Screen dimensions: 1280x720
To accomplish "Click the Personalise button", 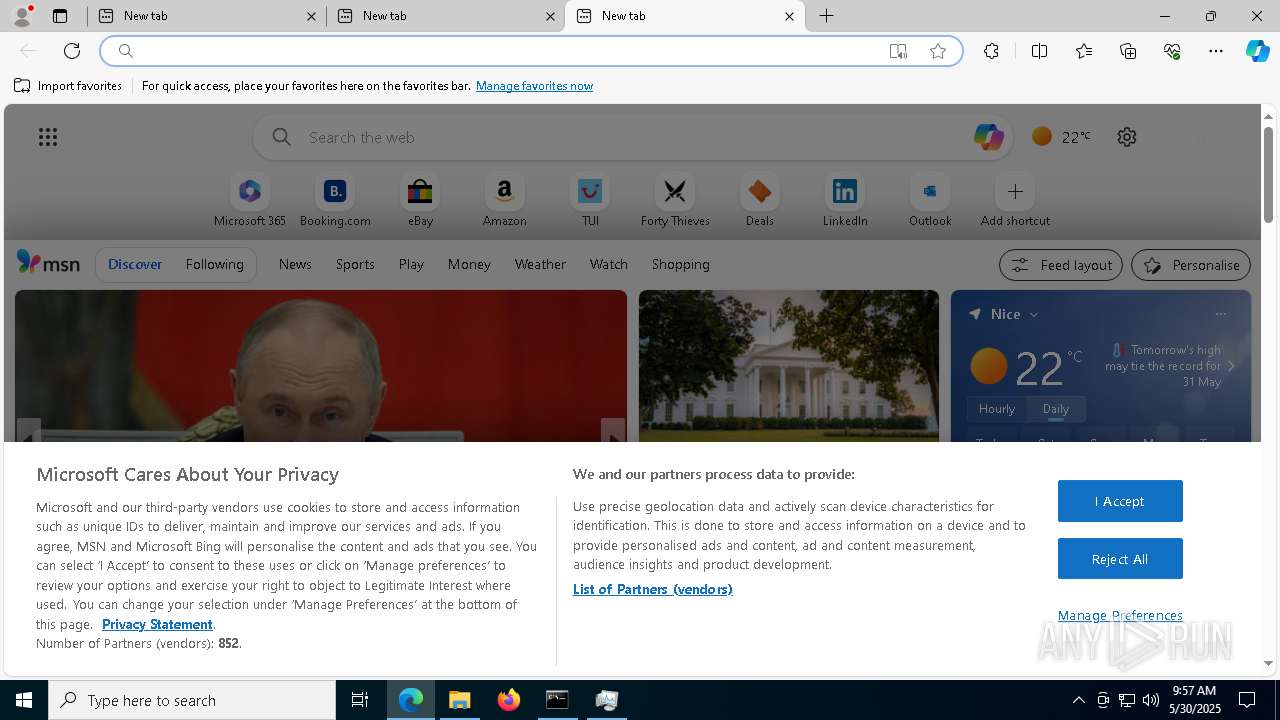I will (1191, 265).
